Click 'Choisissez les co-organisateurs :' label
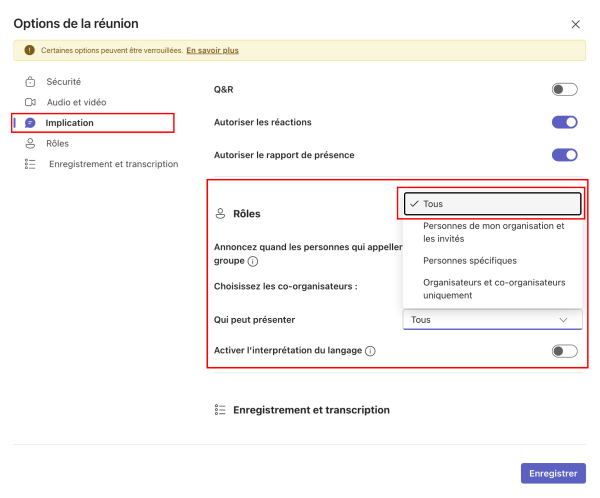The image size is (600, 498). click(x=285, y=286)
